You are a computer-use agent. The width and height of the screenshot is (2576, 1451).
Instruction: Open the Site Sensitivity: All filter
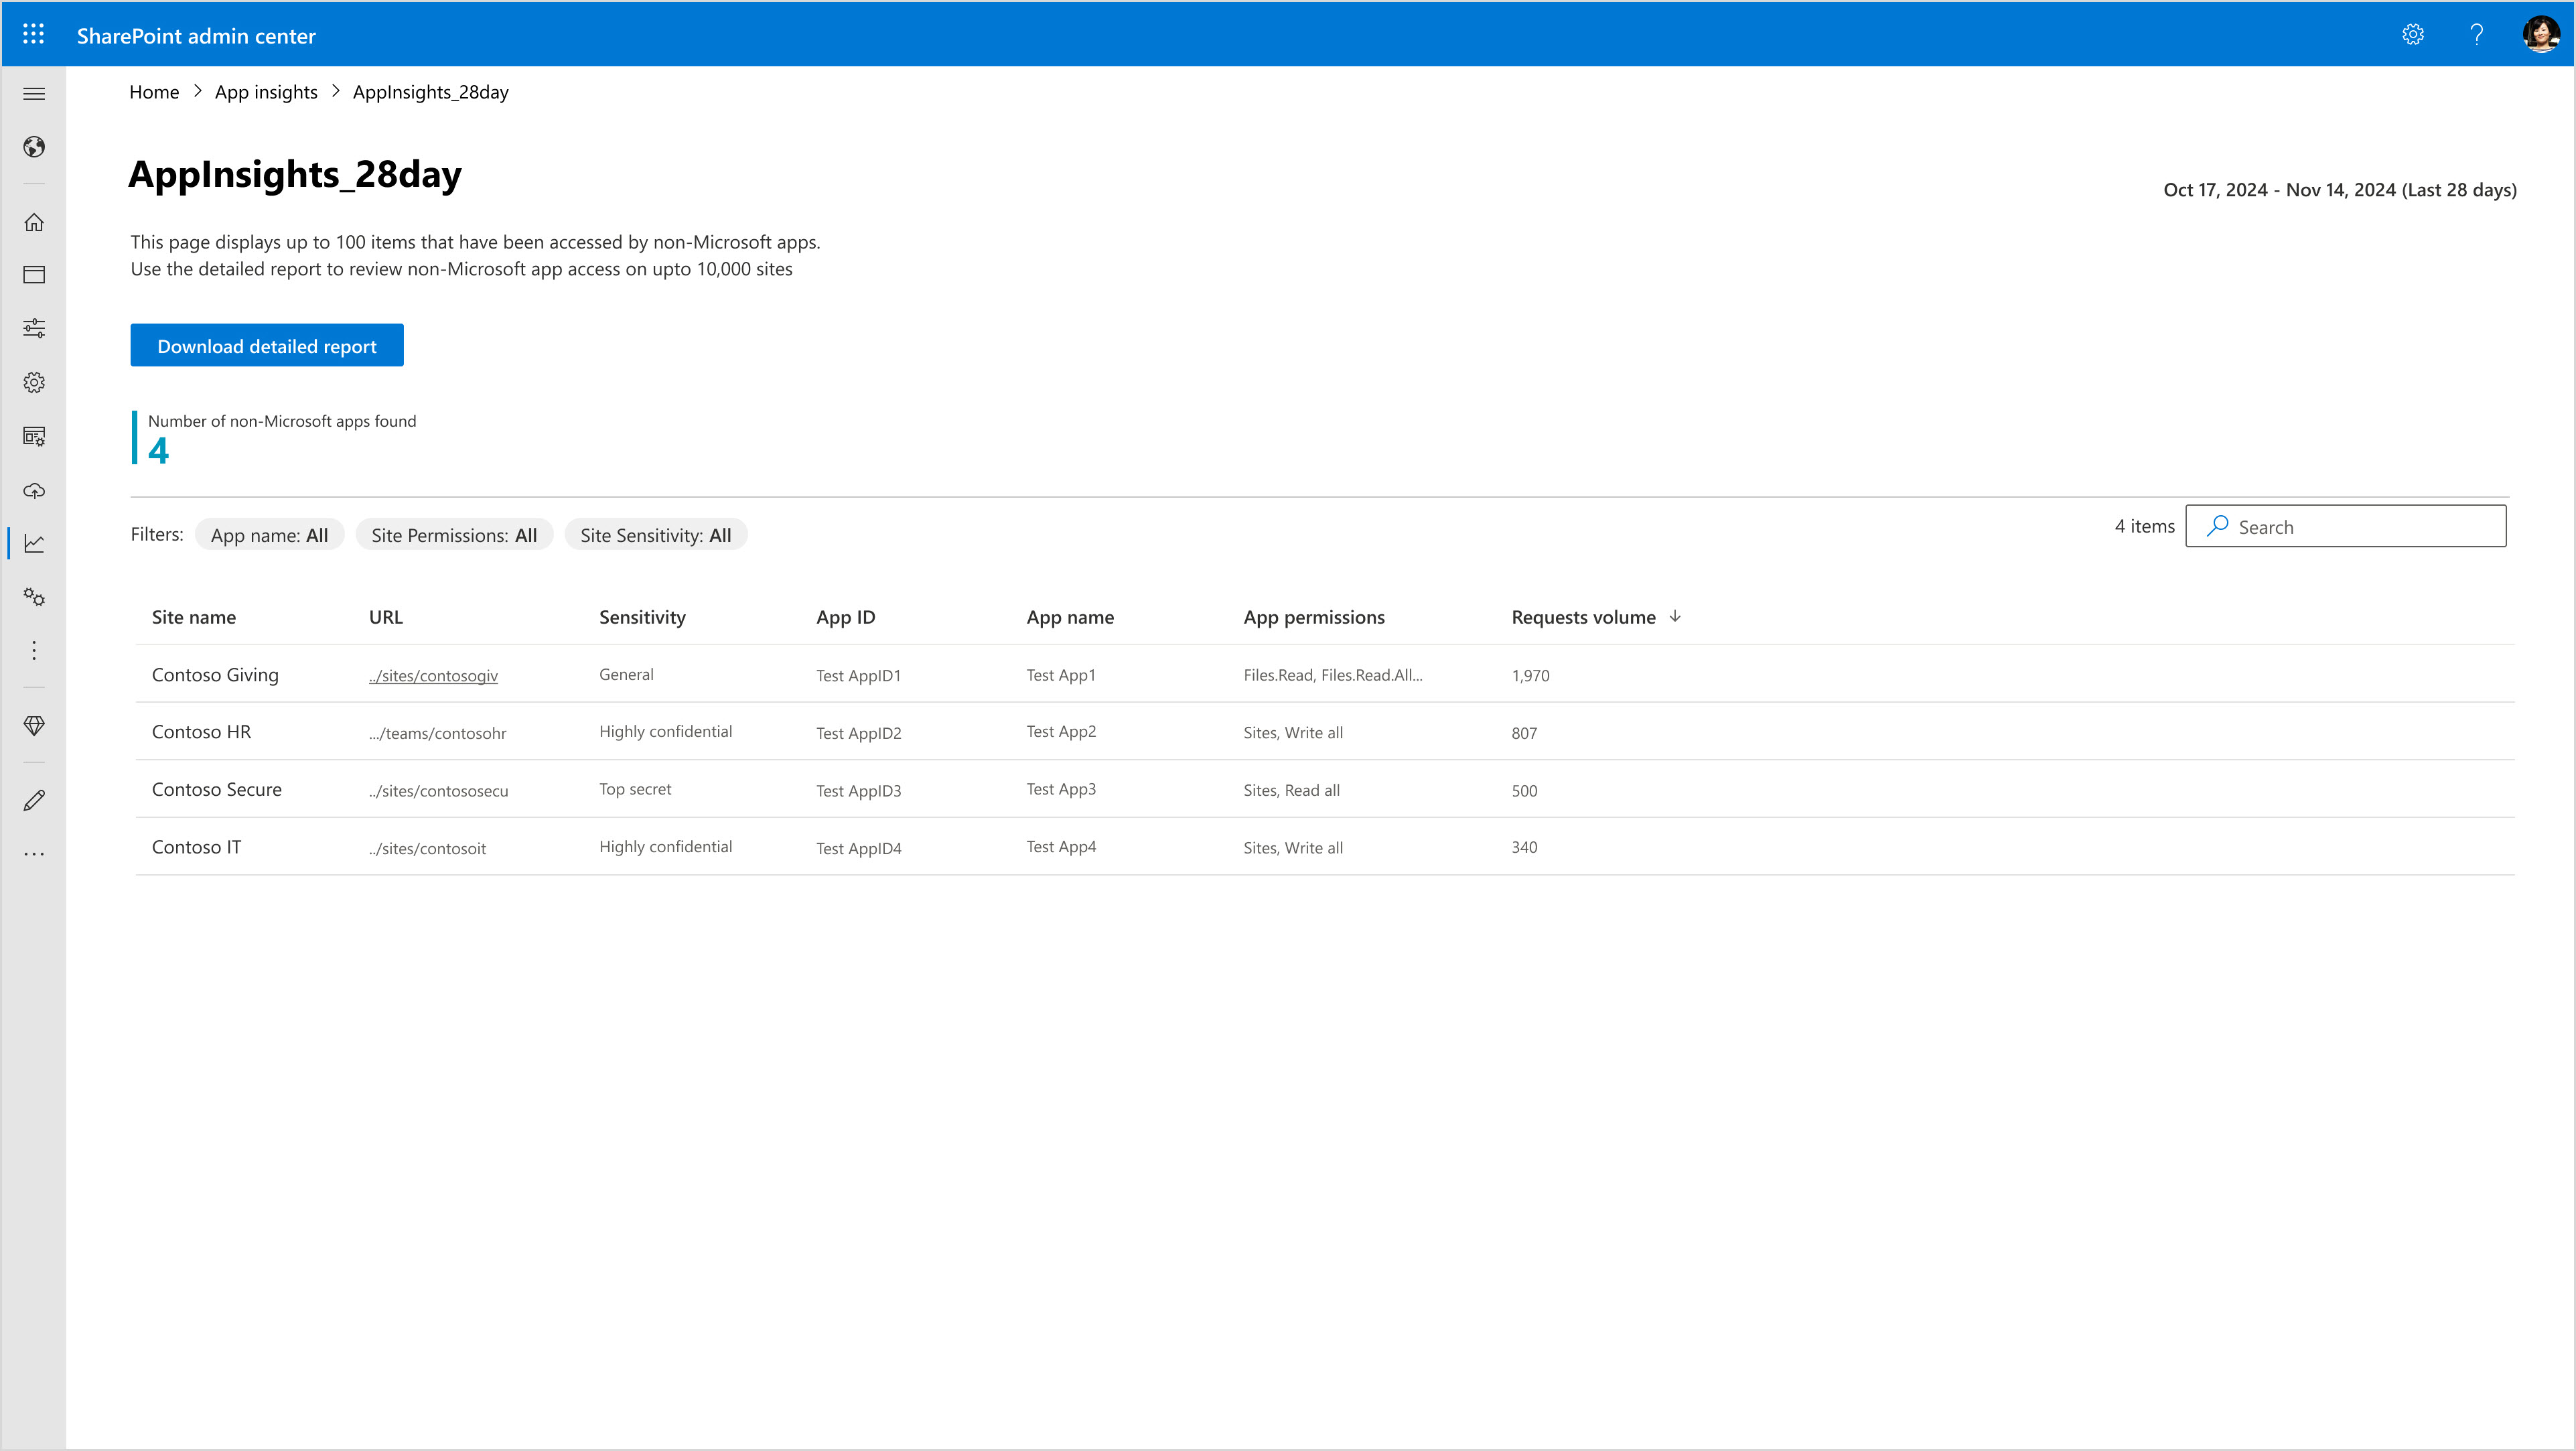[655, 535]
